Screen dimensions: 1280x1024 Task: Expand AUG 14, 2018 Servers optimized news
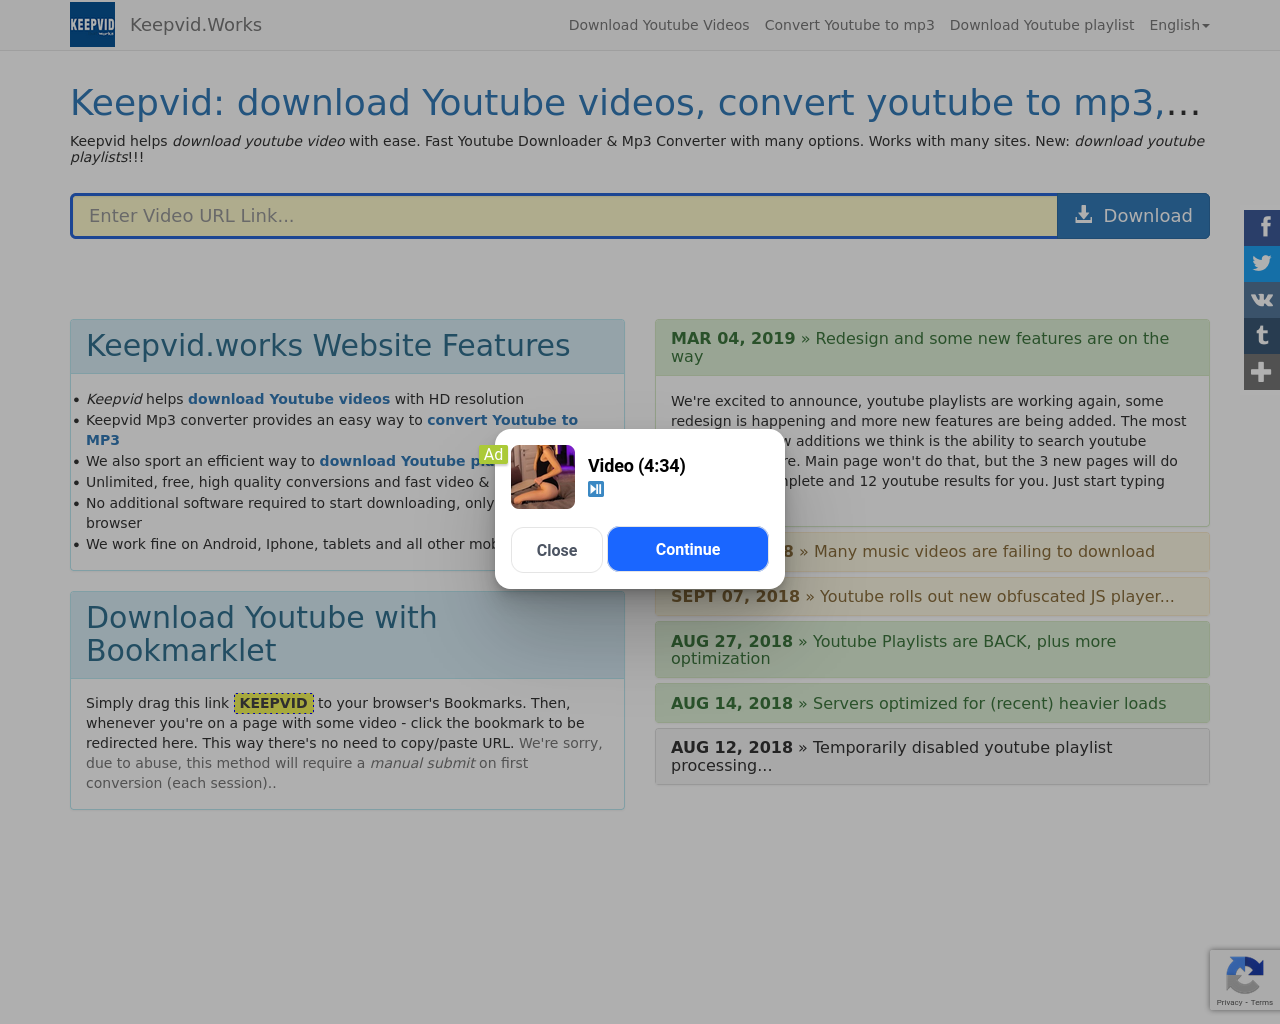coord(932,704)
